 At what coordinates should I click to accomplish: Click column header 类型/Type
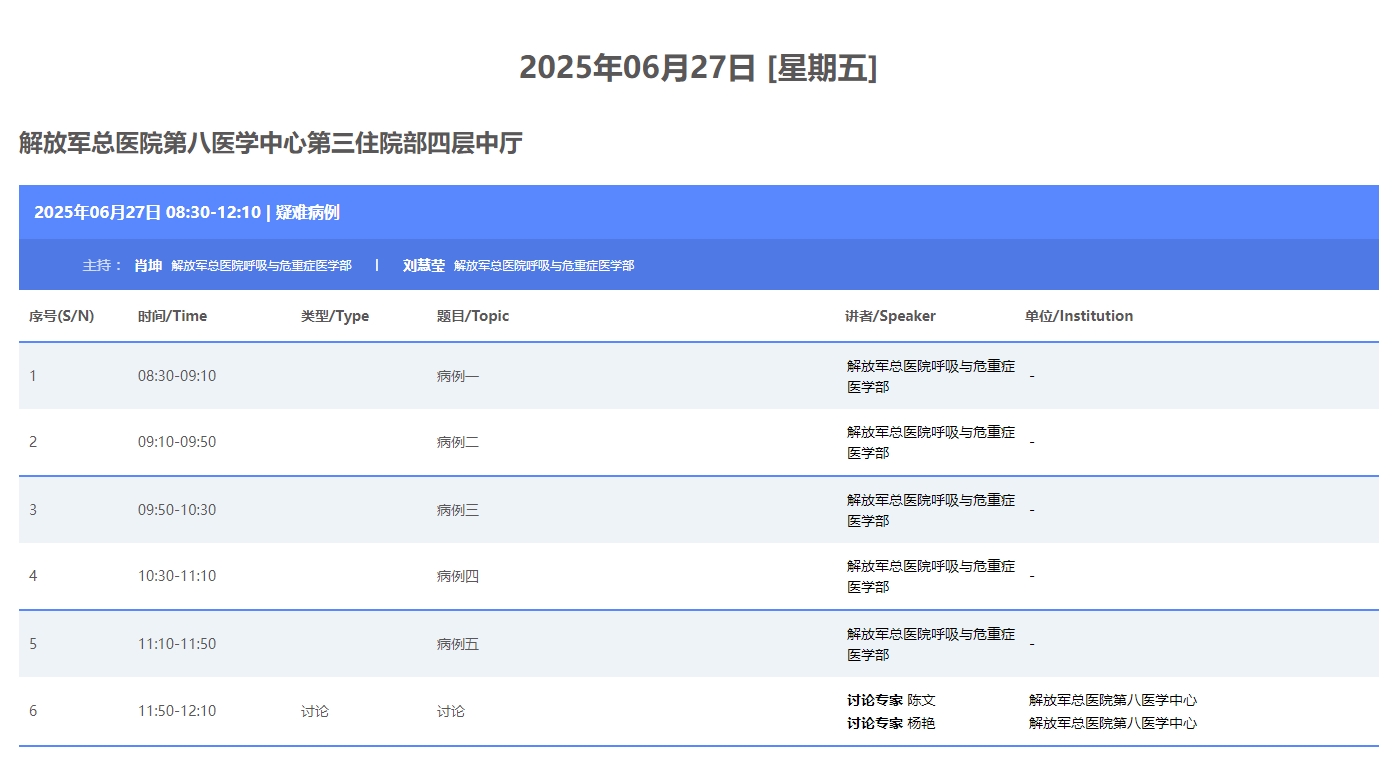tap(335, 316)
